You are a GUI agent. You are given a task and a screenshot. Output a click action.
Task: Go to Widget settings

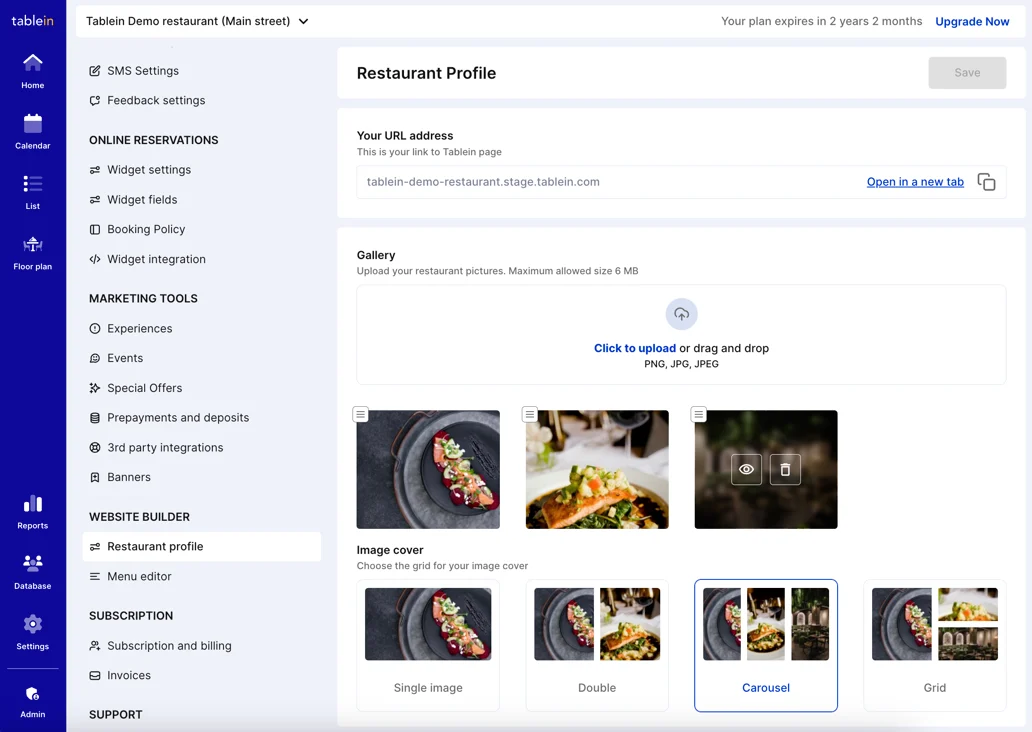point(149,170)
